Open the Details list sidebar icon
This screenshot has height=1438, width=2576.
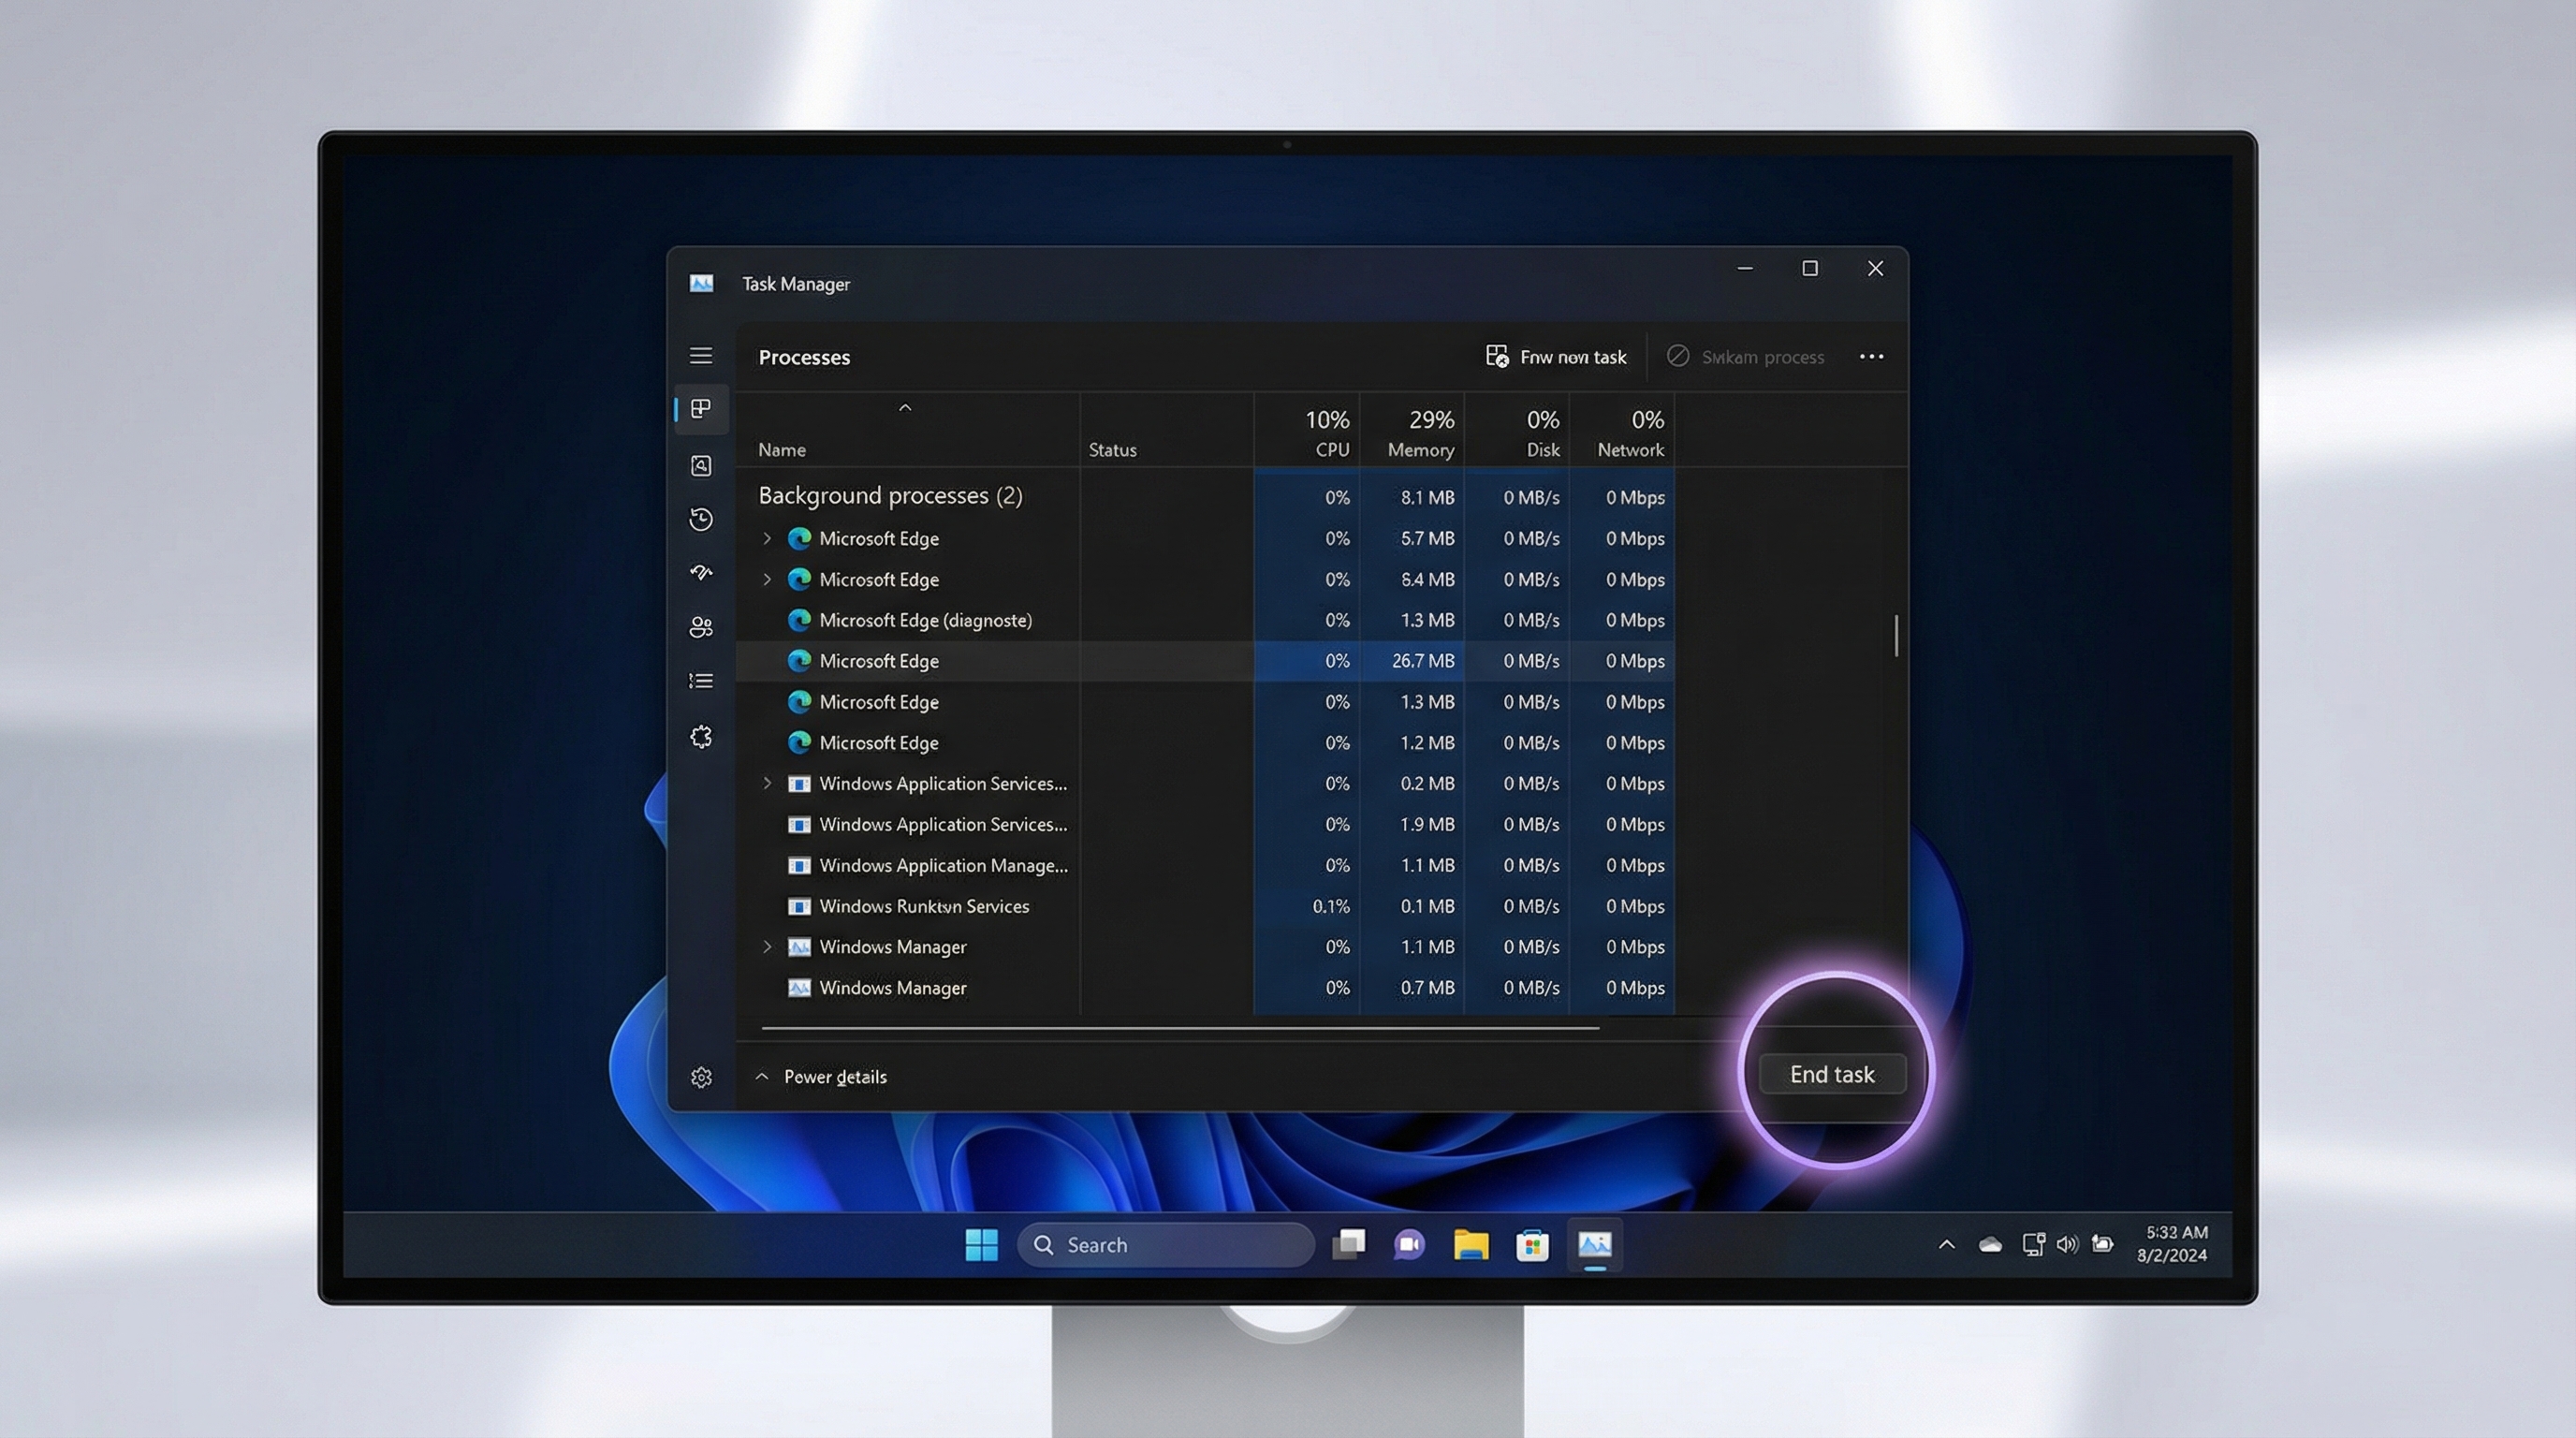click(x=701, y=681)
